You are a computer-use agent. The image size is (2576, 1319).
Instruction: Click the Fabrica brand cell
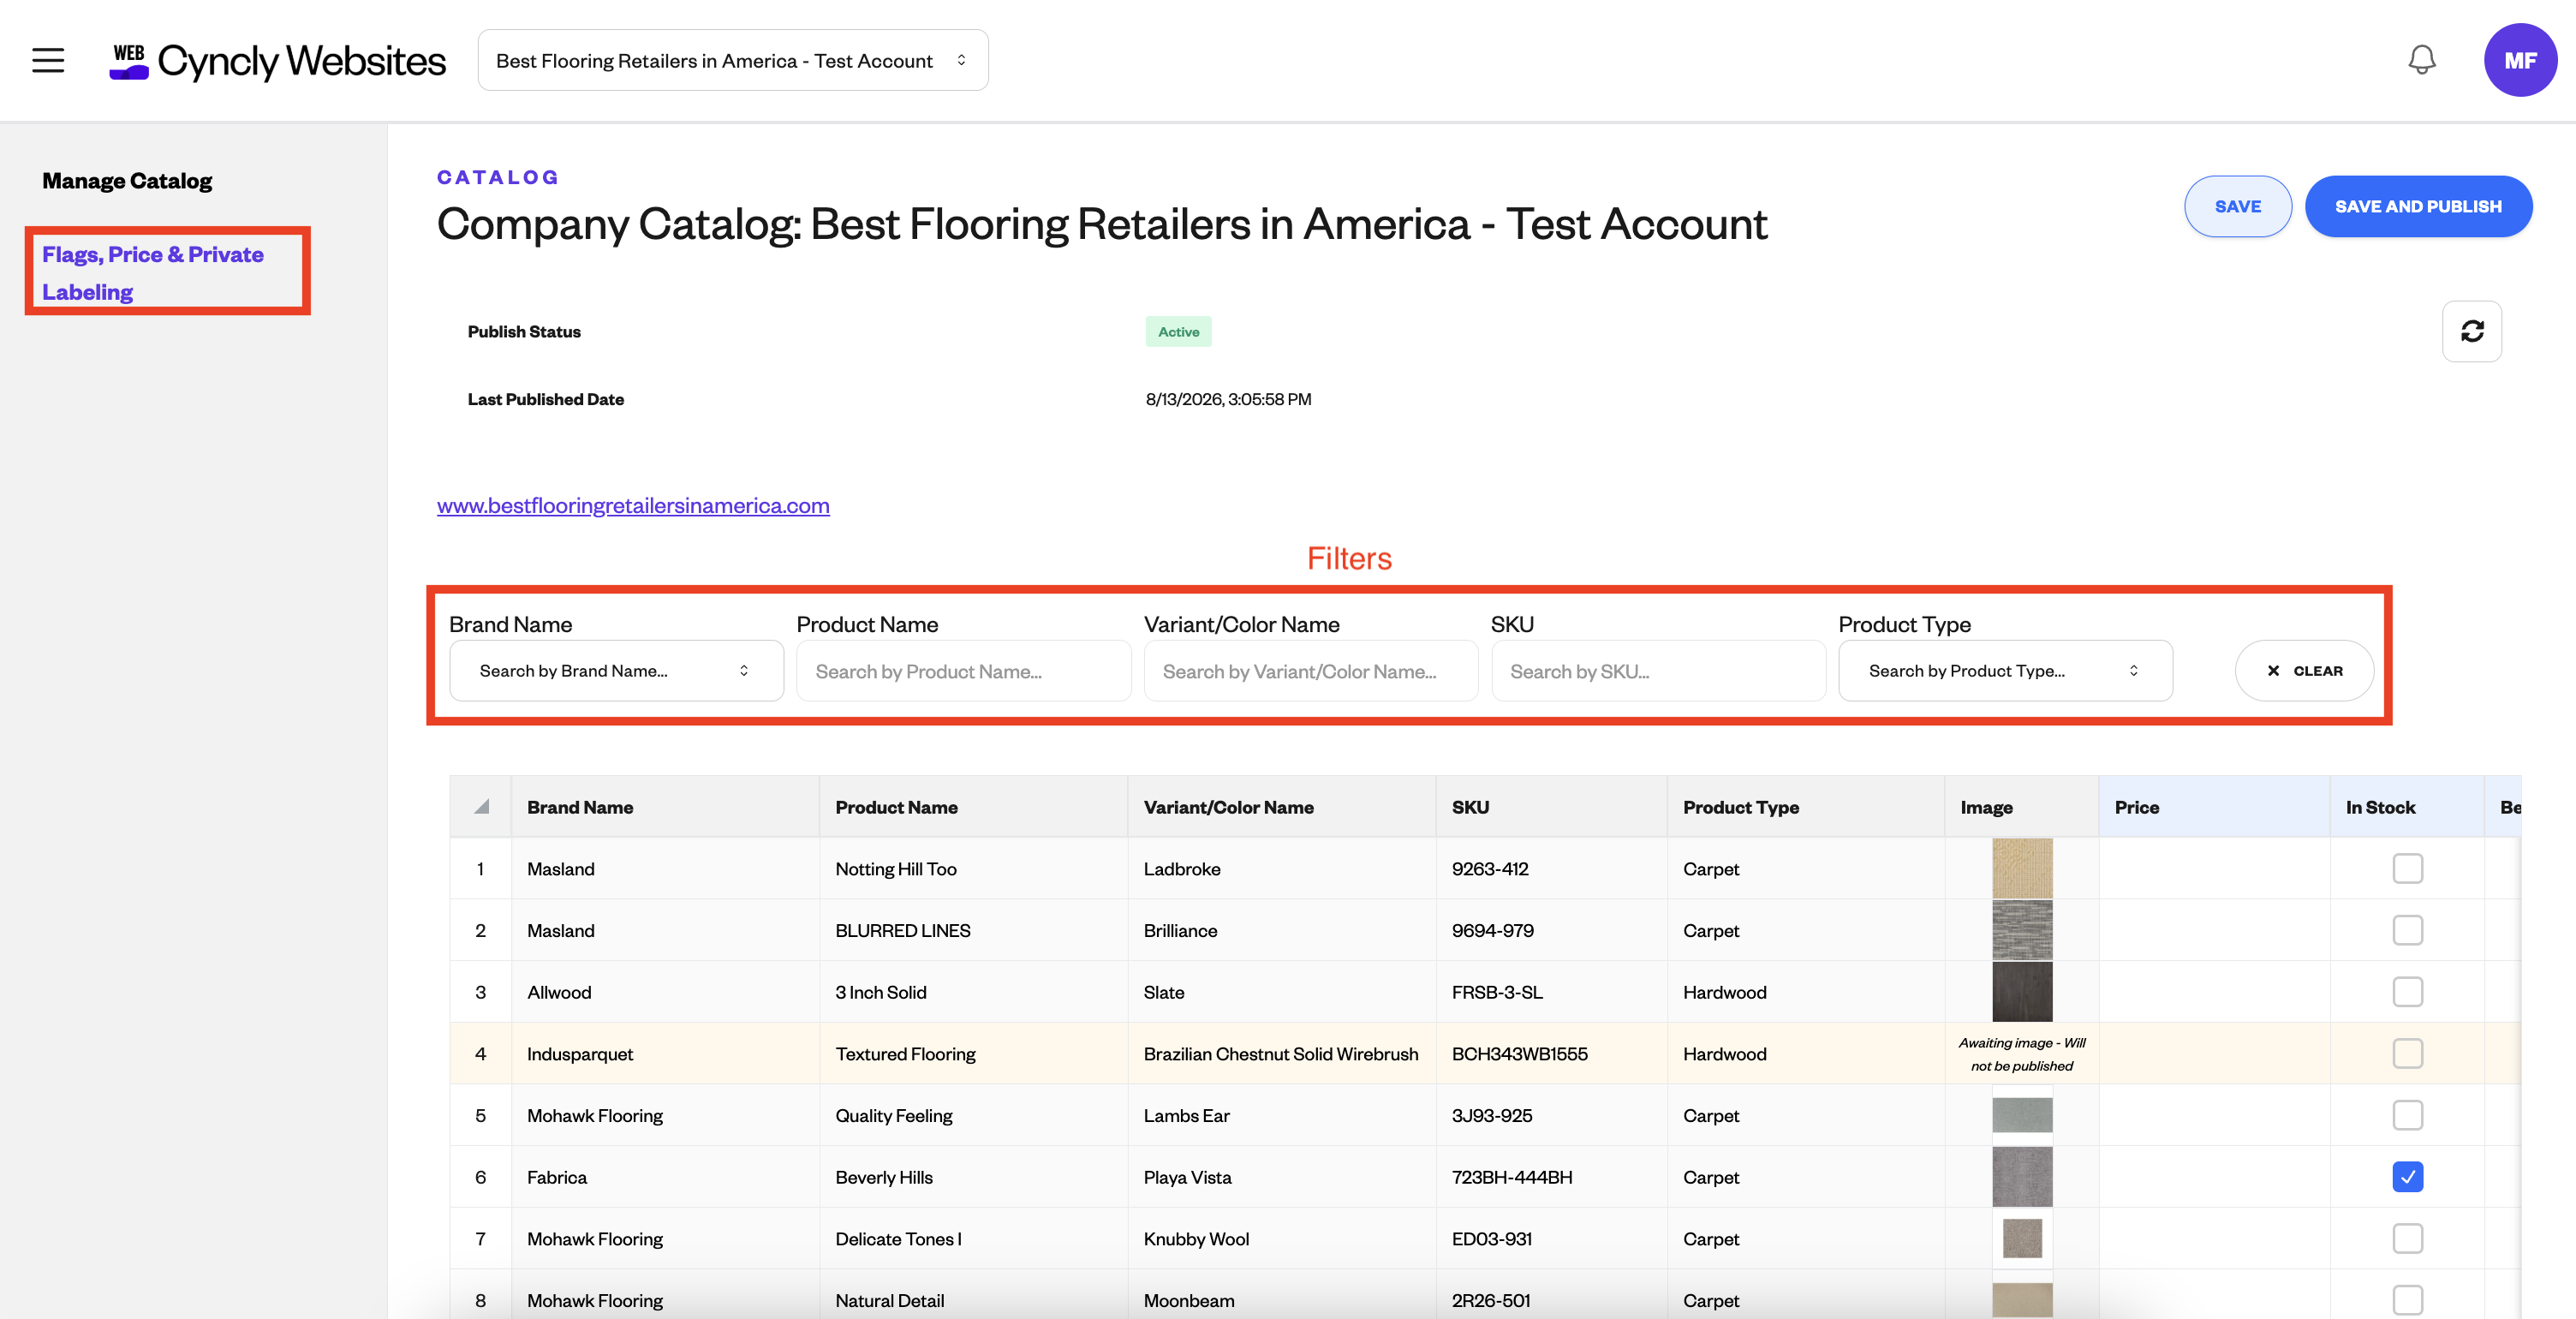tap(665, 1177)
